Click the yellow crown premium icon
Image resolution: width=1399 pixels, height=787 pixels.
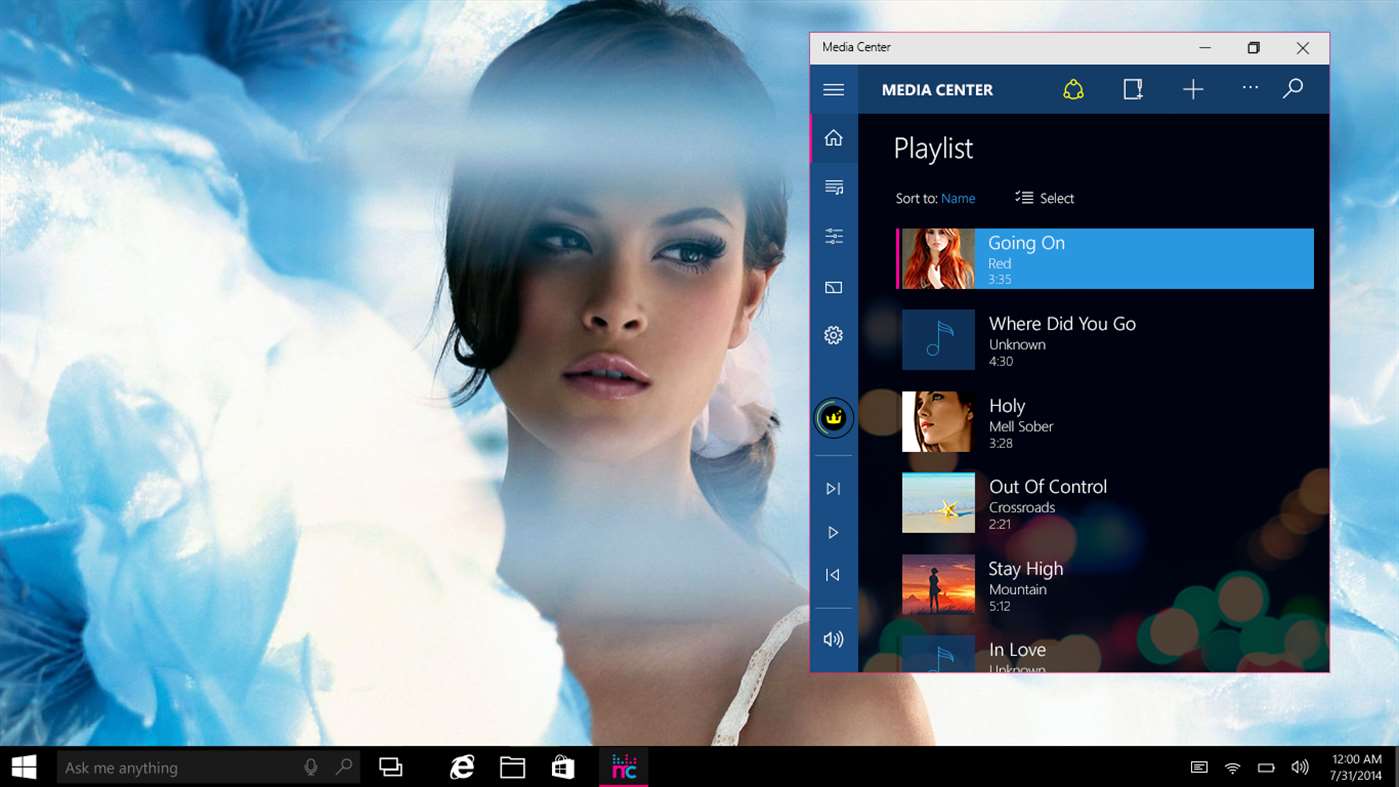(833, 418)
